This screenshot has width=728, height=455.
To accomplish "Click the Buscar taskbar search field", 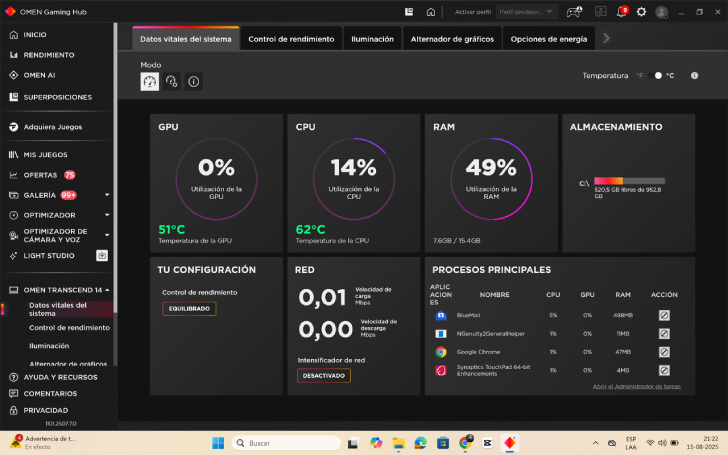I will tap(286, 443).
